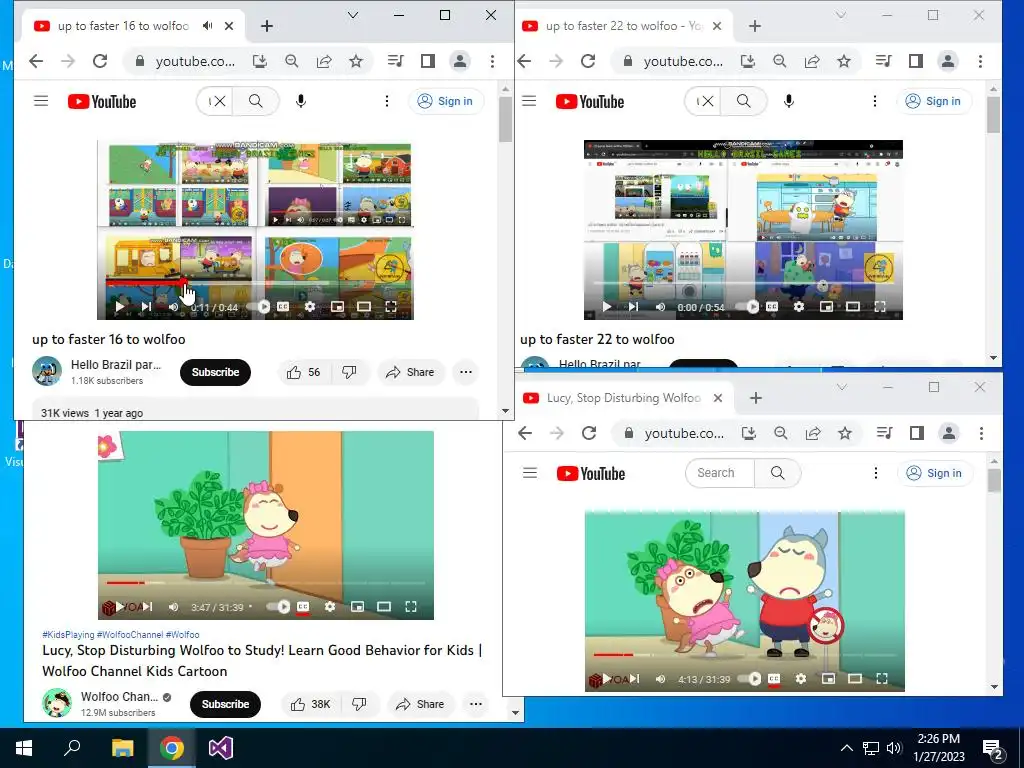The image size is (1024, 768).
Task: Like the 'up to faster 16' video (56 likes)
Action: 304,372
